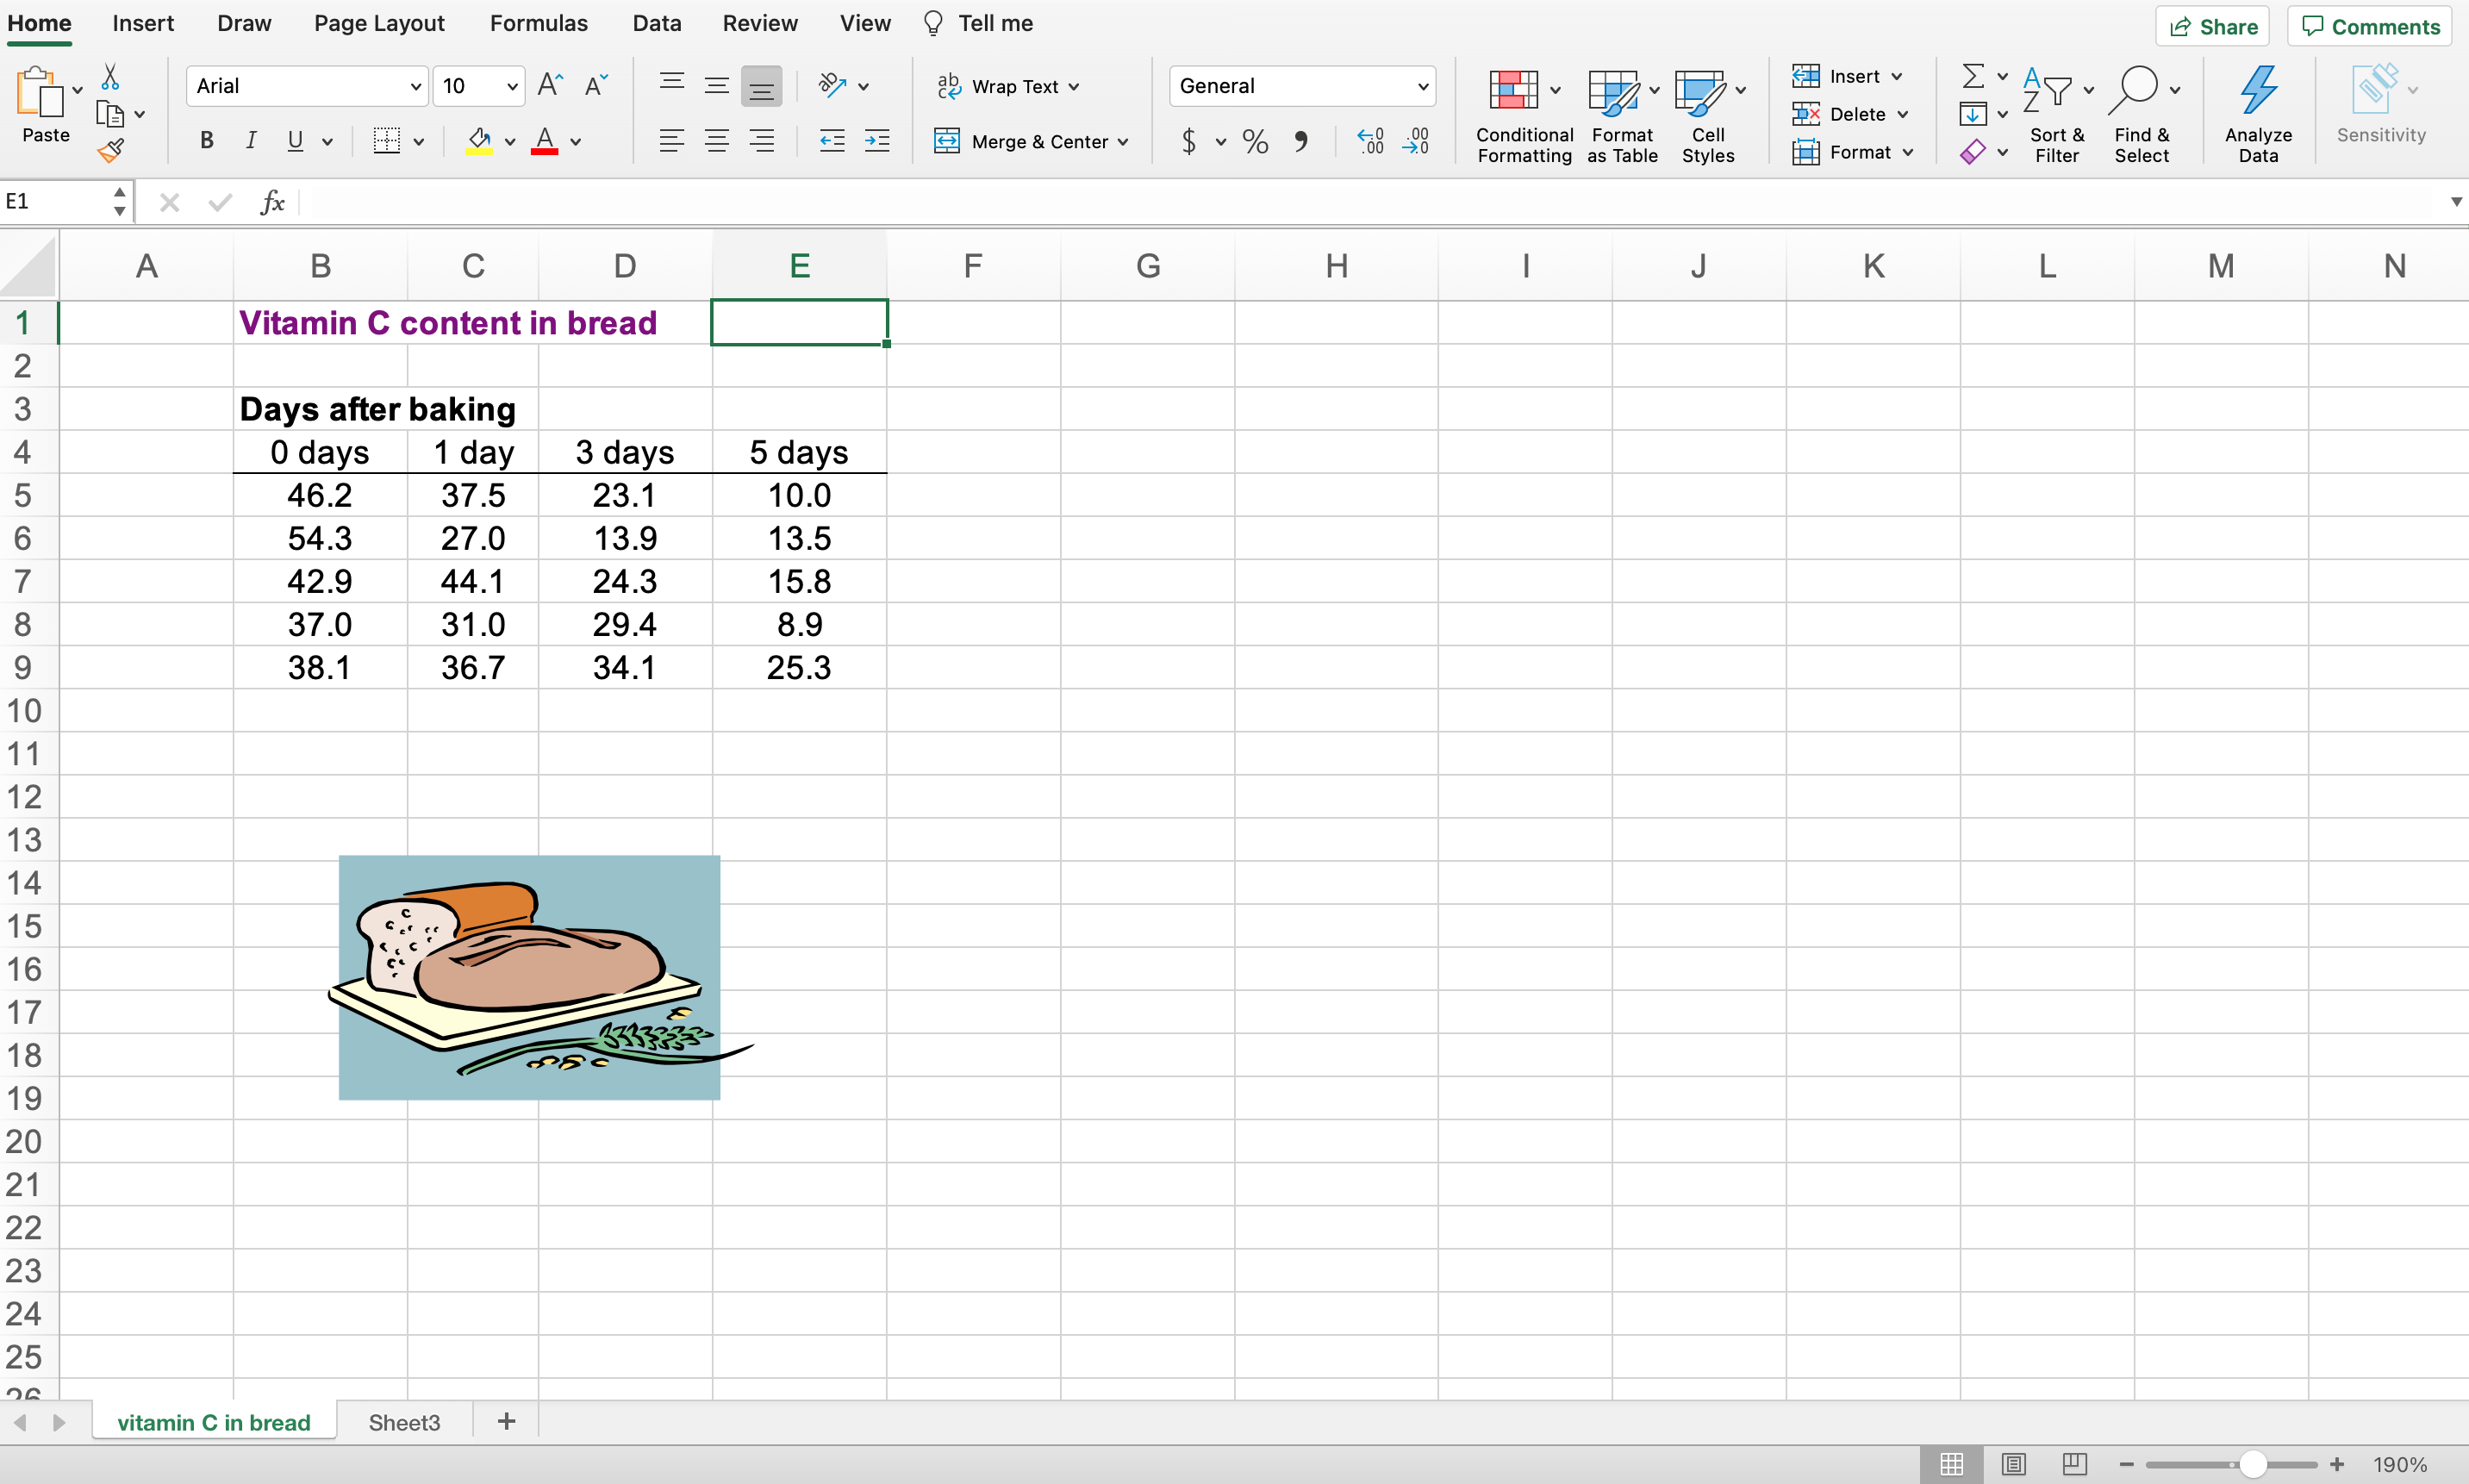Open the Merge & Center dropdown arrow
This screenshot has height=1484, width=2469.
(1123, 142)
